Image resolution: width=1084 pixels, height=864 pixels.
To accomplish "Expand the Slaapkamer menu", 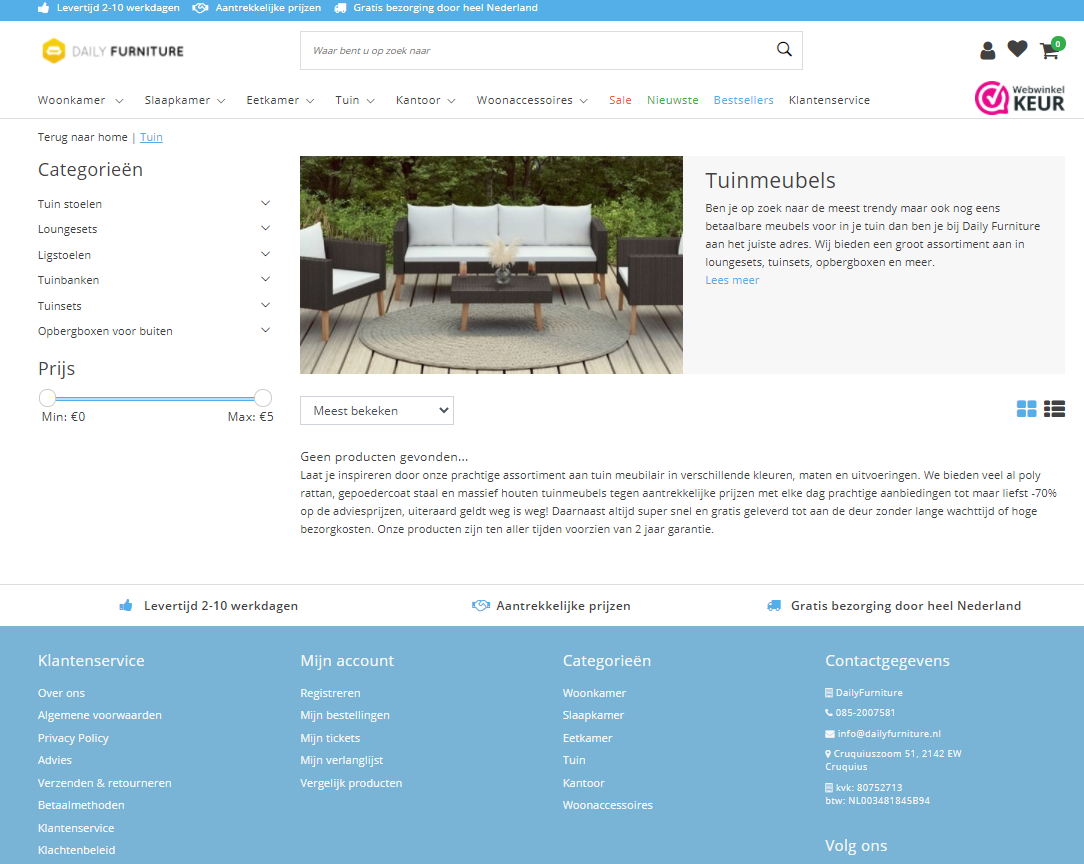I will click(x=185, y=100).
